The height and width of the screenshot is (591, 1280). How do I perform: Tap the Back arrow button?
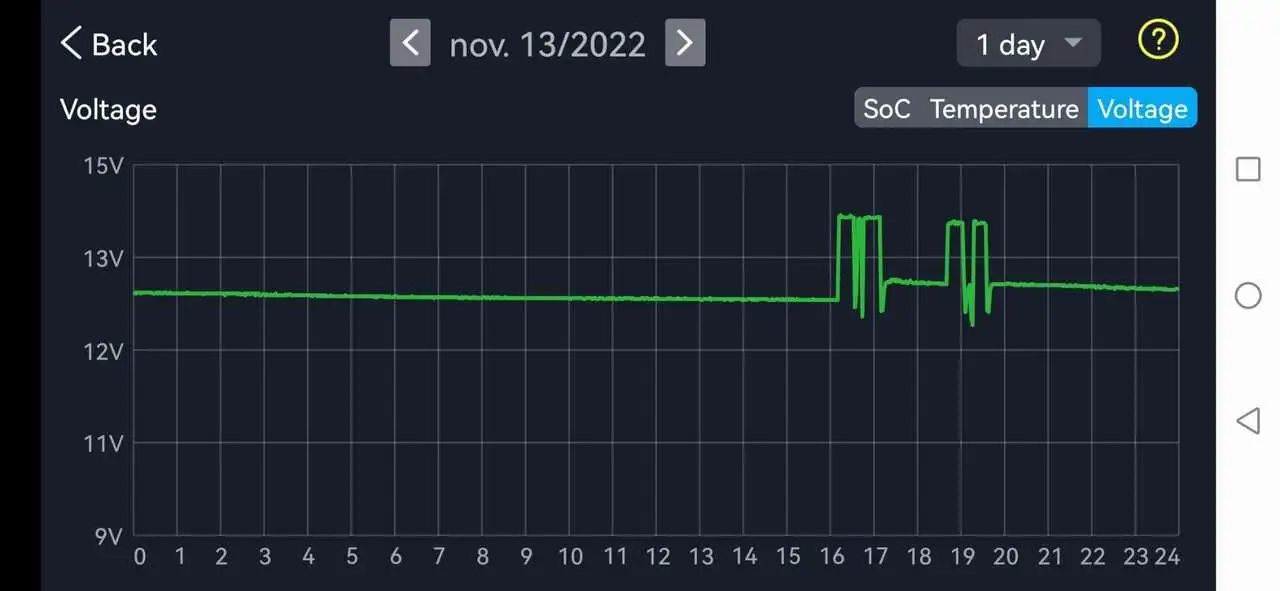71,44
